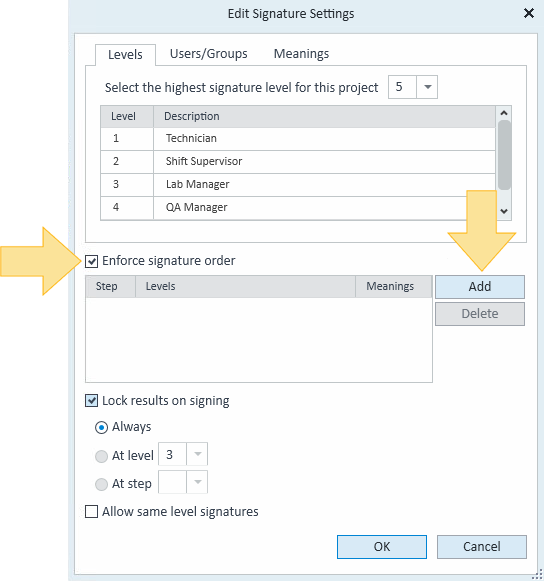544x581 pixels.
Task: Expand the At step dropdown
Action: [198, 482]
